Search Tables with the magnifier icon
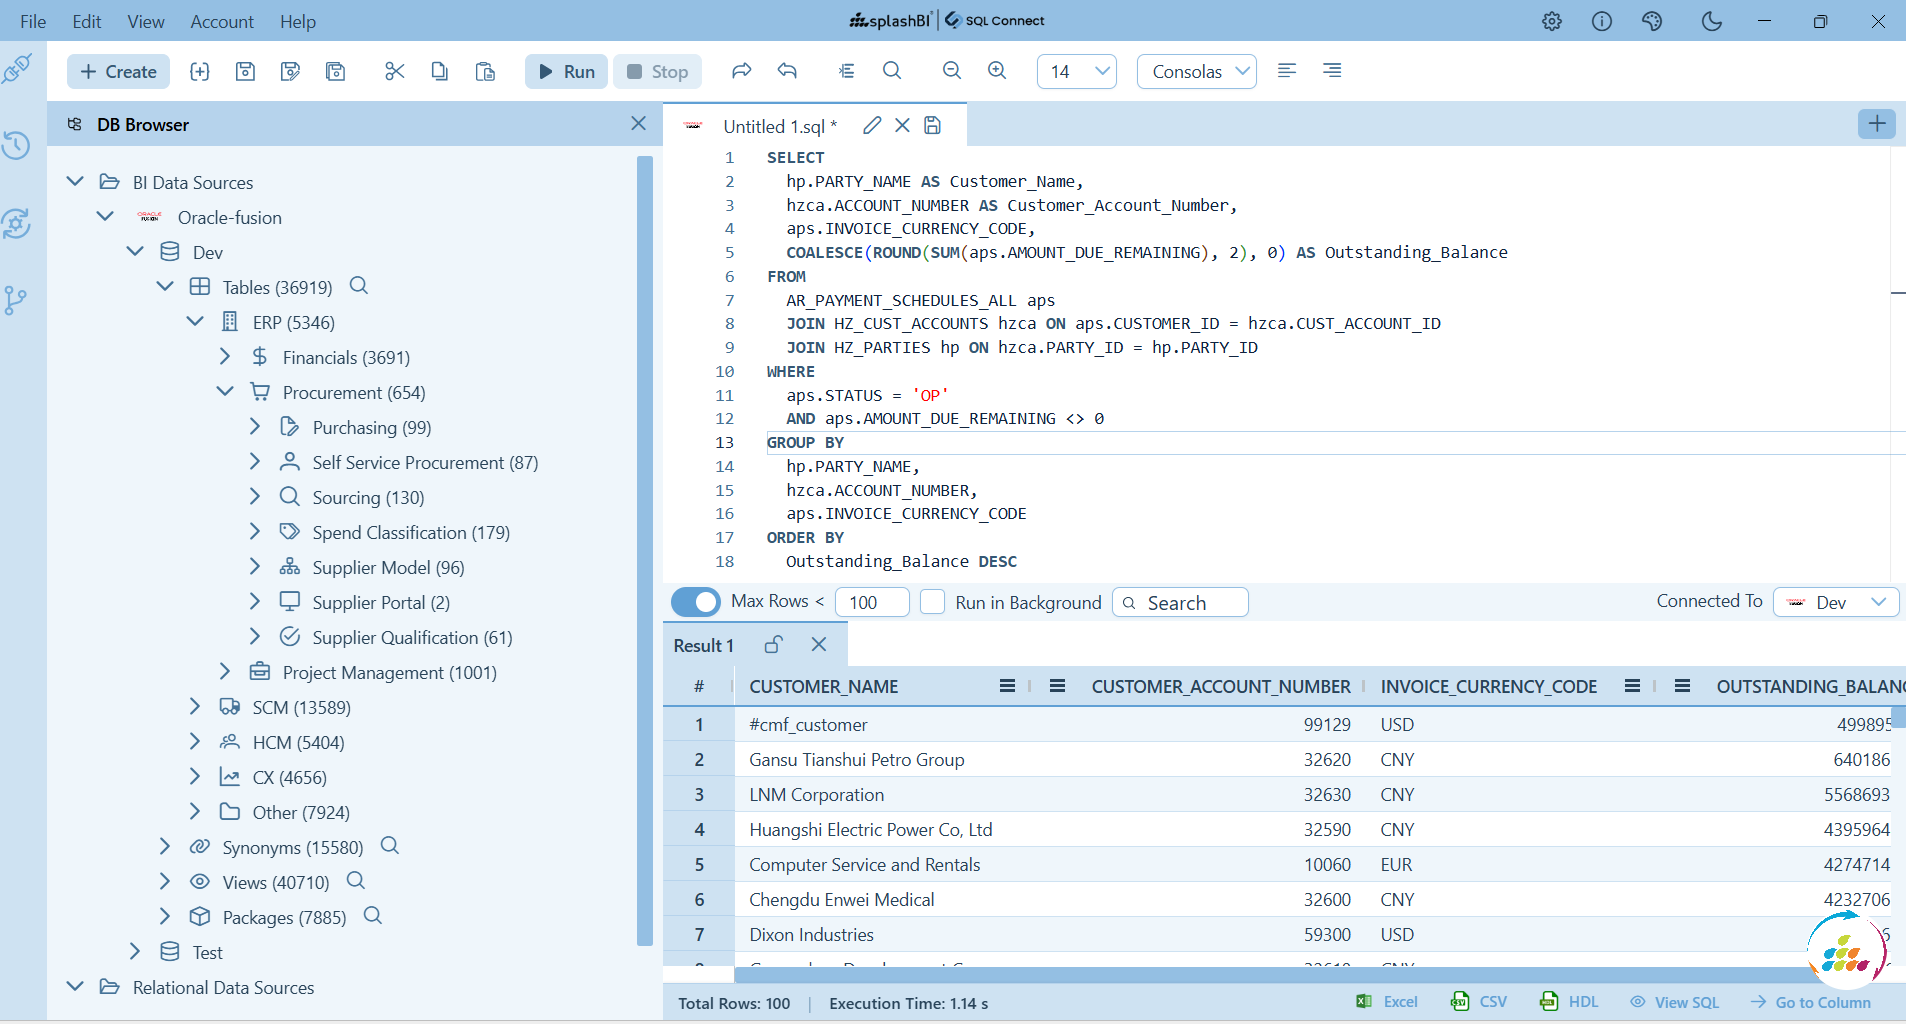Image resolution: width=1906 pixels, height=1024 pixels. tap(359, 286)
